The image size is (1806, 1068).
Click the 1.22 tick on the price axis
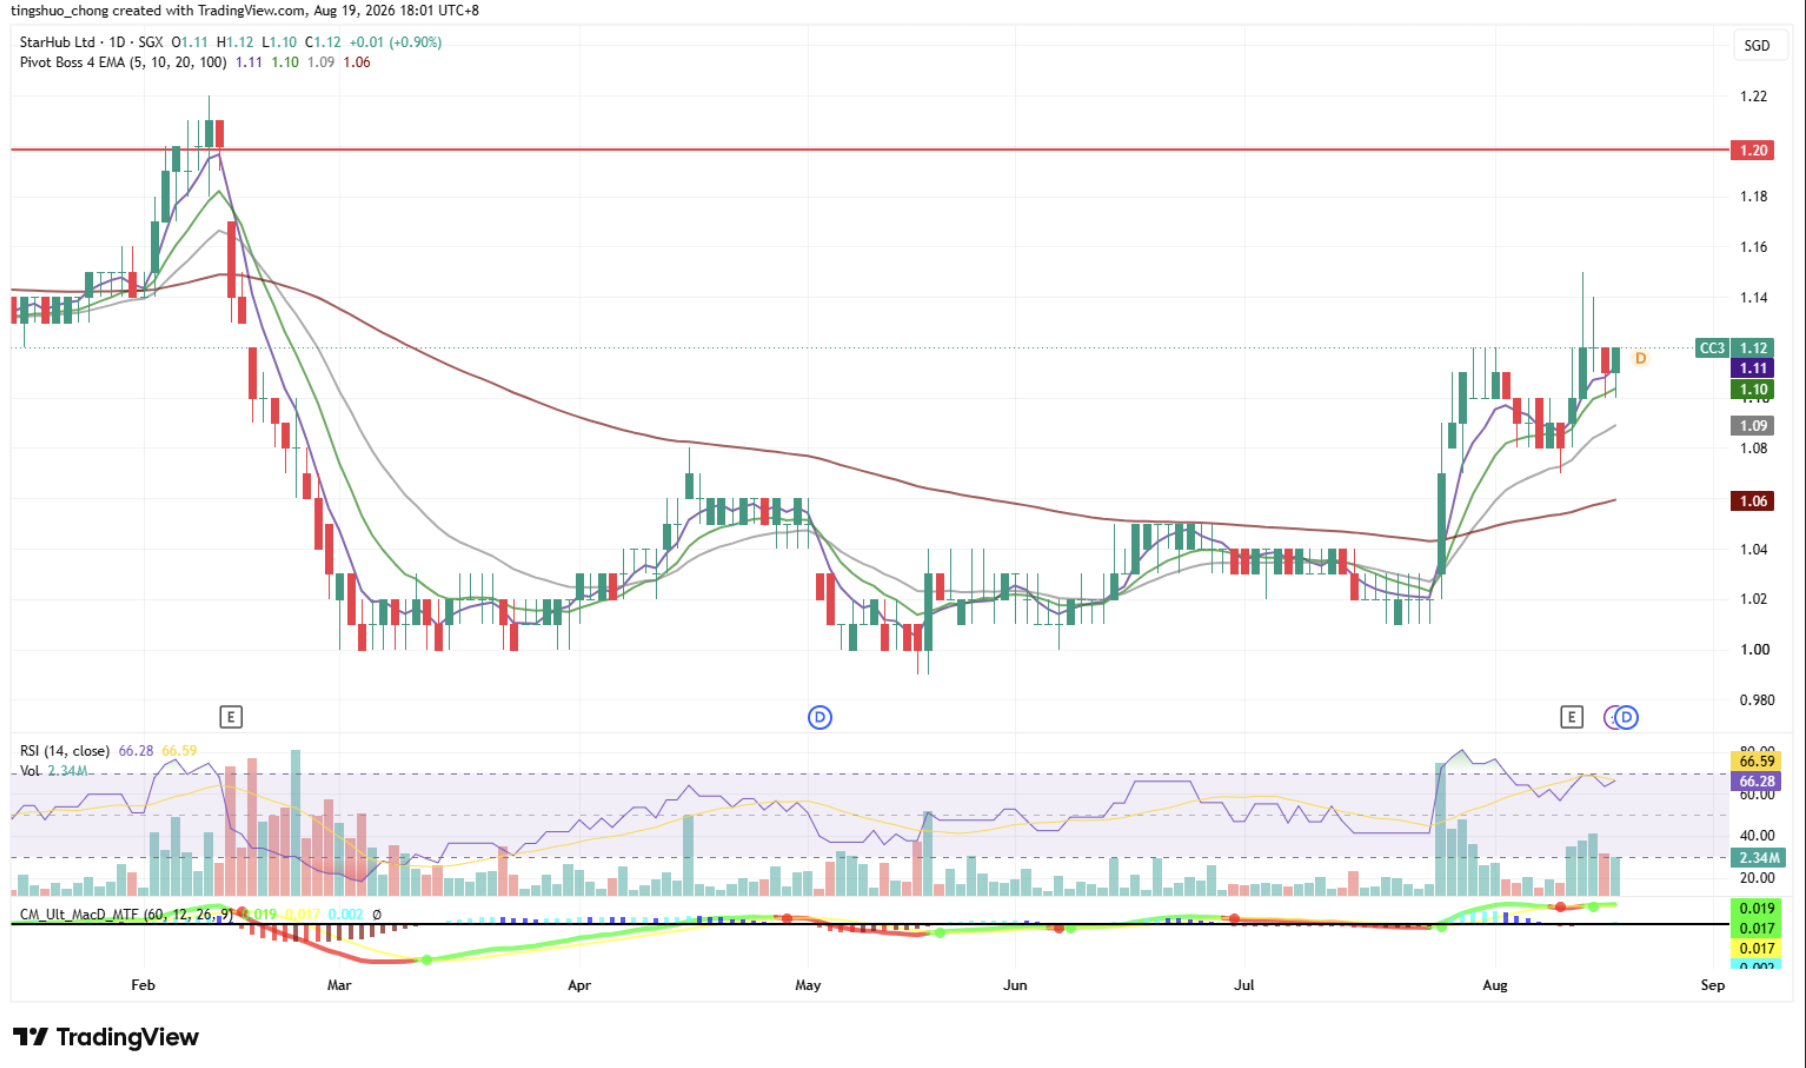point(1753,97)
